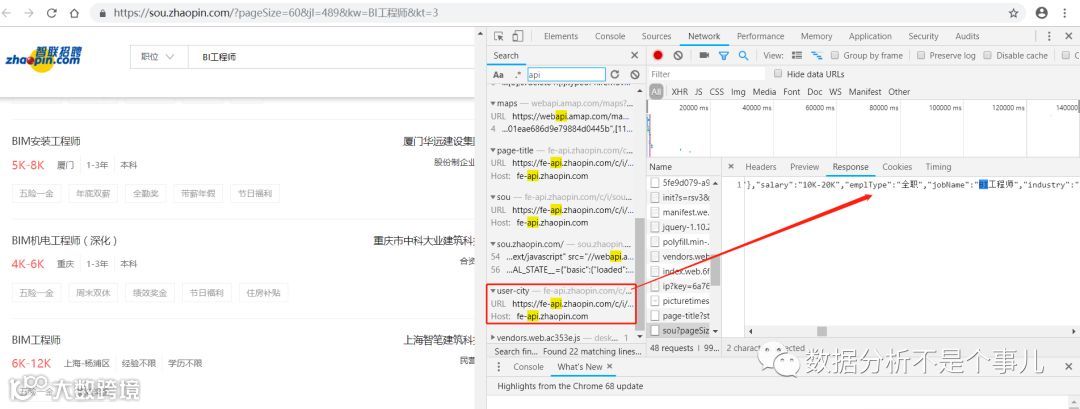This screenshot has width=1080, height=409.
Task: Filter requests by XHR type
Action: click(x=679, y=92)
